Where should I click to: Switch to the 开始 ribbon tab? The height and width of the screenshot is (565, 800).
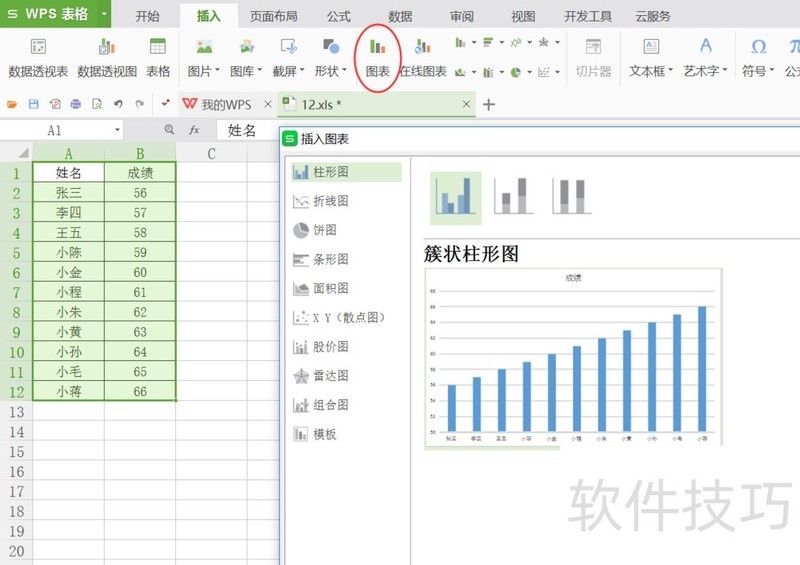coord(147,16)
